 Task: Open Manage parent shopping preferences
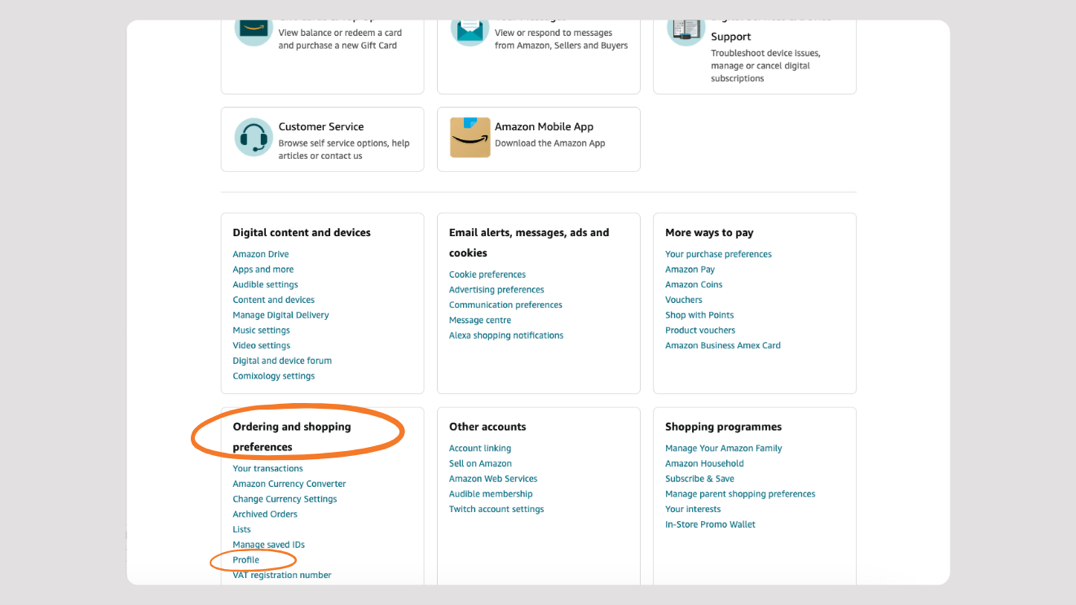tap(740, 494)
